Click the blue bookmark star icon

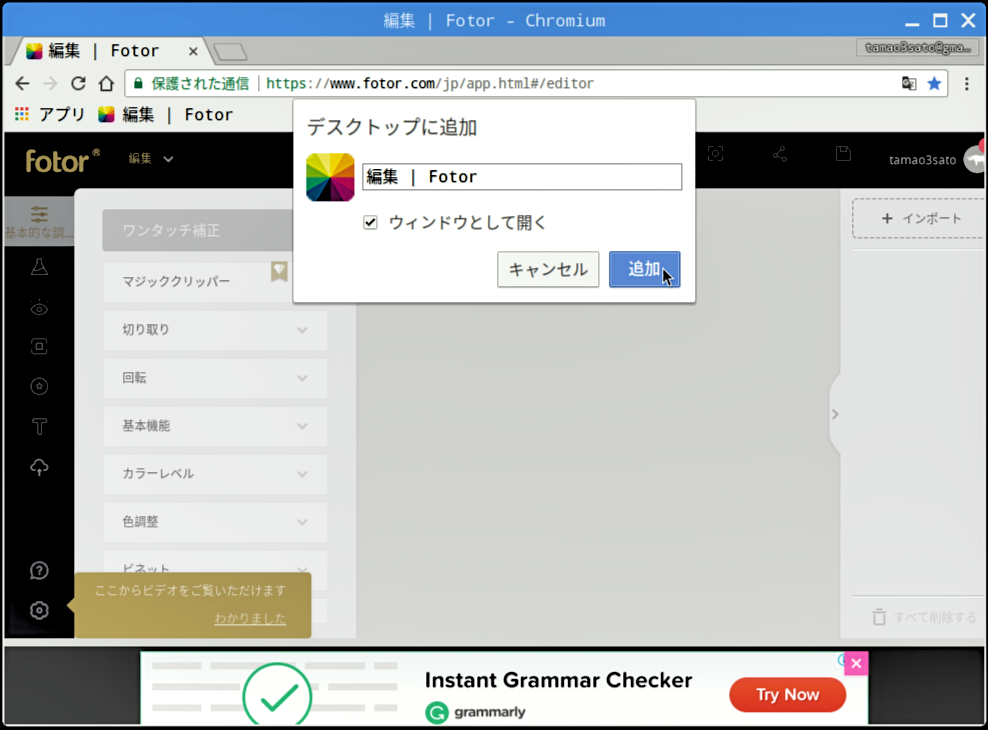coord(934,83)
